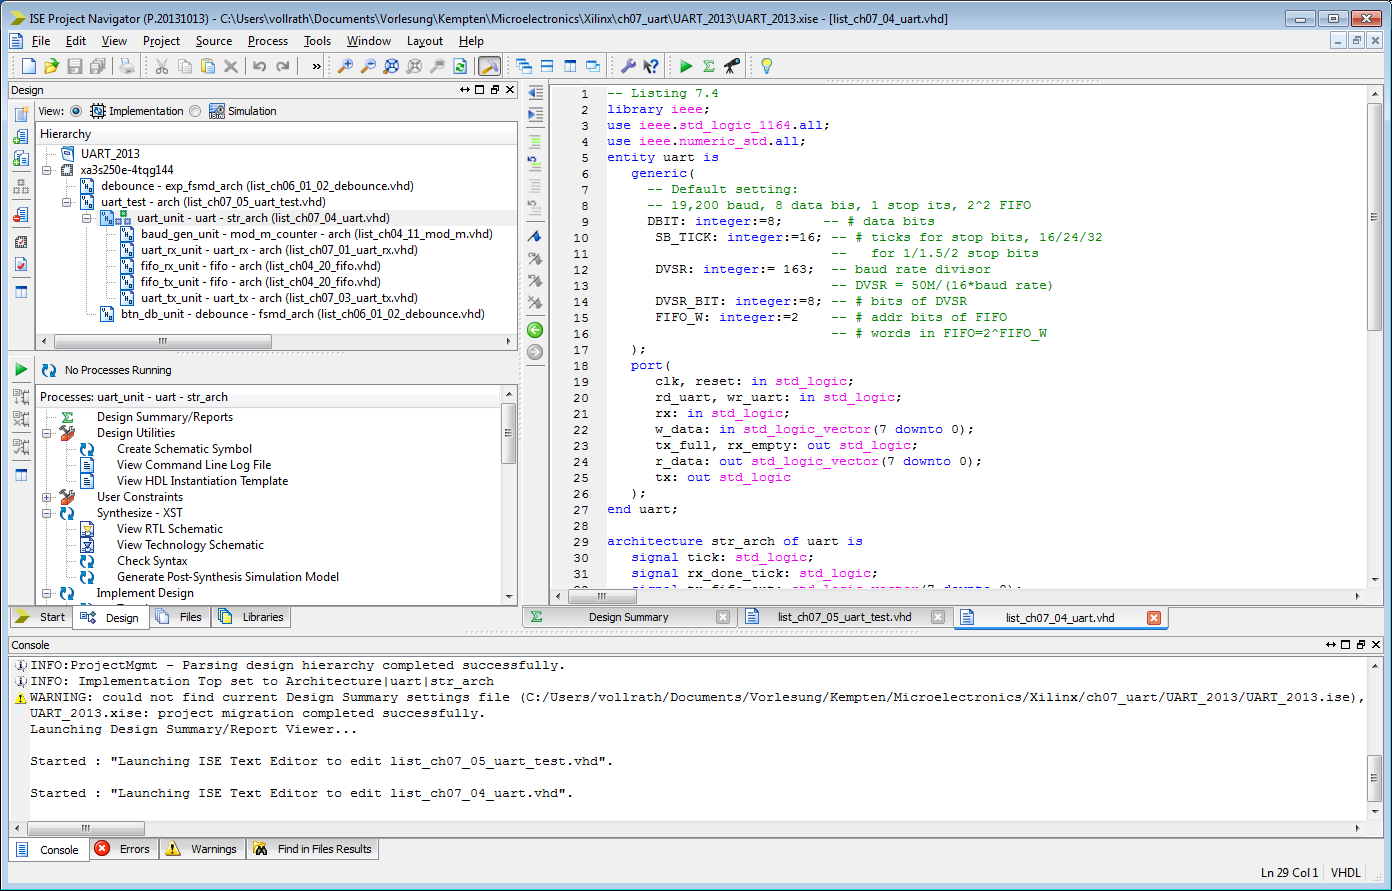Switch to the list_ch07_05_uart_test.vhd tab
The height and width of the screenshot is (891, 1392).
point(844,617)
